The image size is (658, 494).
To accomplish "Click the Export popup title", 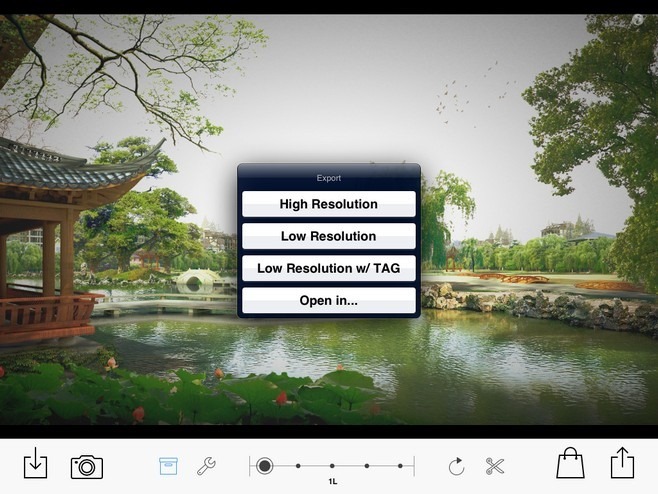I will [329, 178].
